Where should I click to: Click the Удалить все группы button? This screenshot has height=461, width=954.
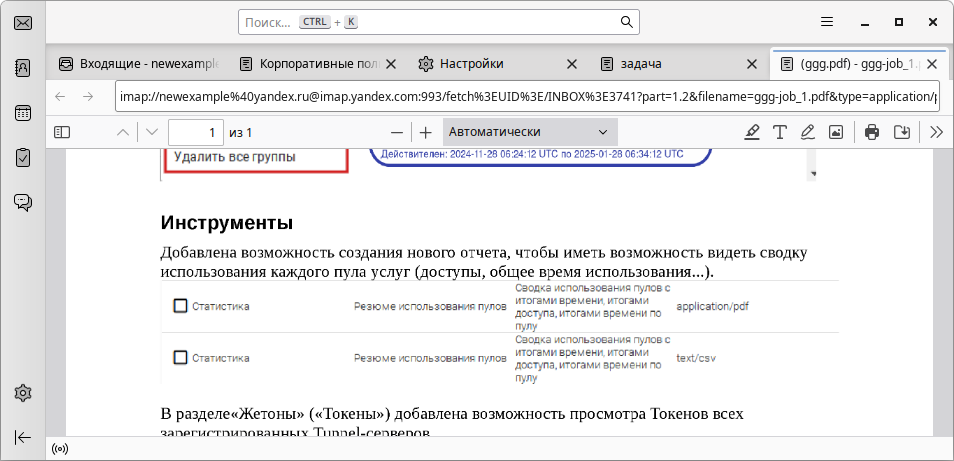(256, 160)
